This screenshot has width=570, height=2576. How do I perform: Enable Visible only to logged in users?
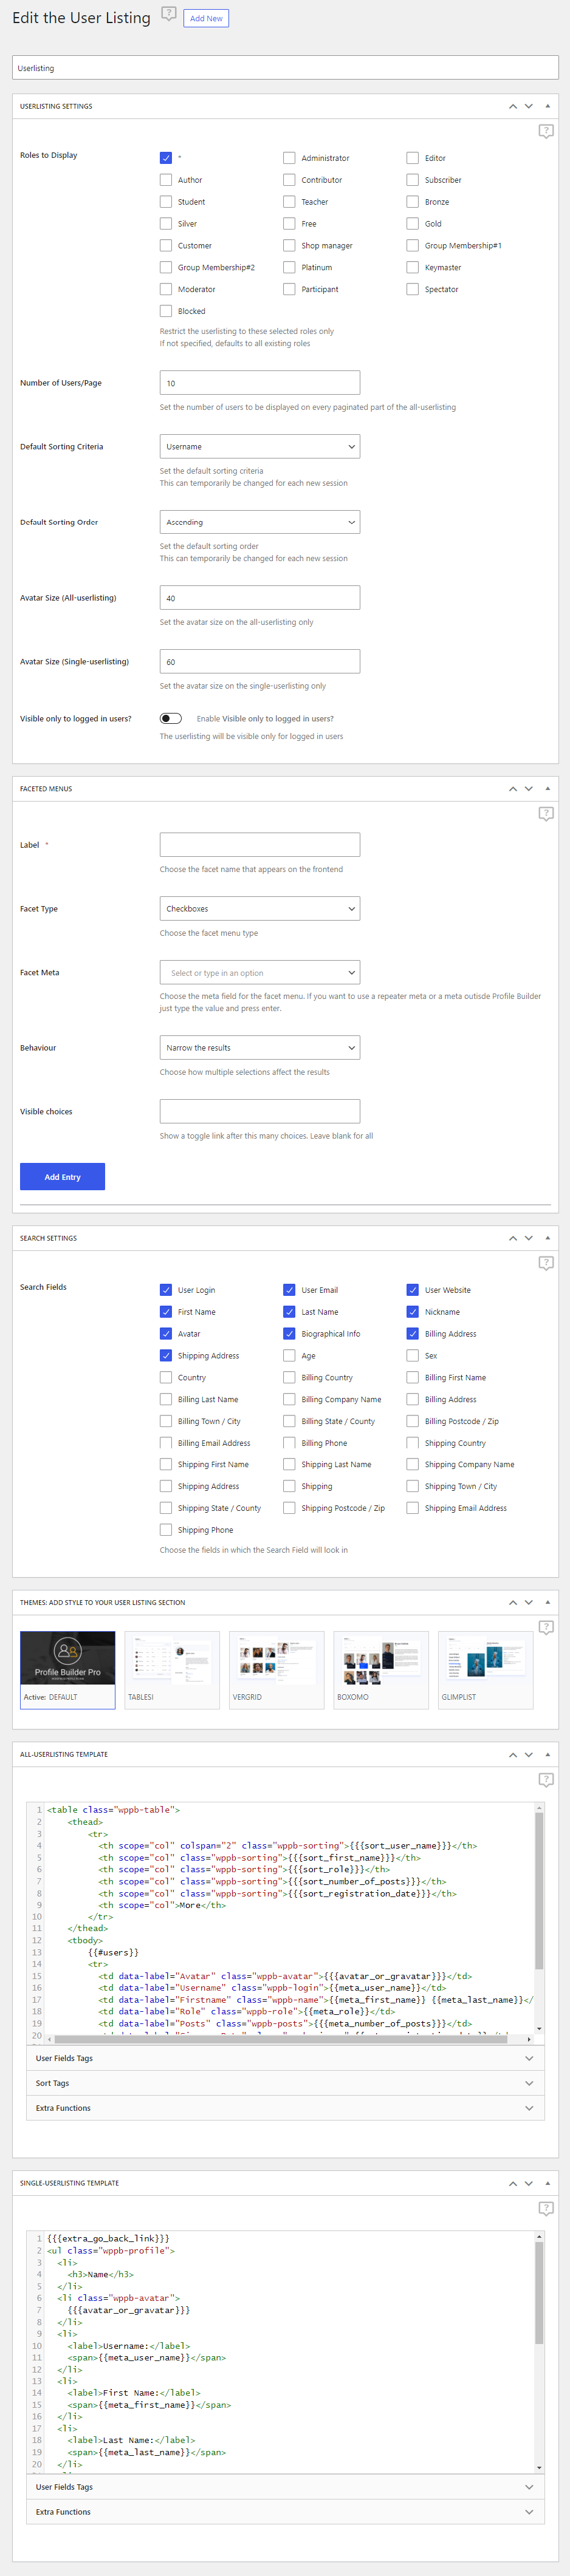(171, 718)
